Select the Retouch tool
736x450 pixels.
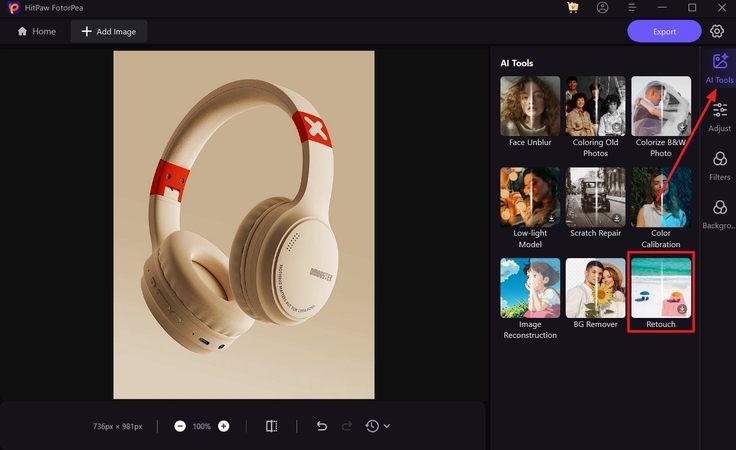pos(661,293)
